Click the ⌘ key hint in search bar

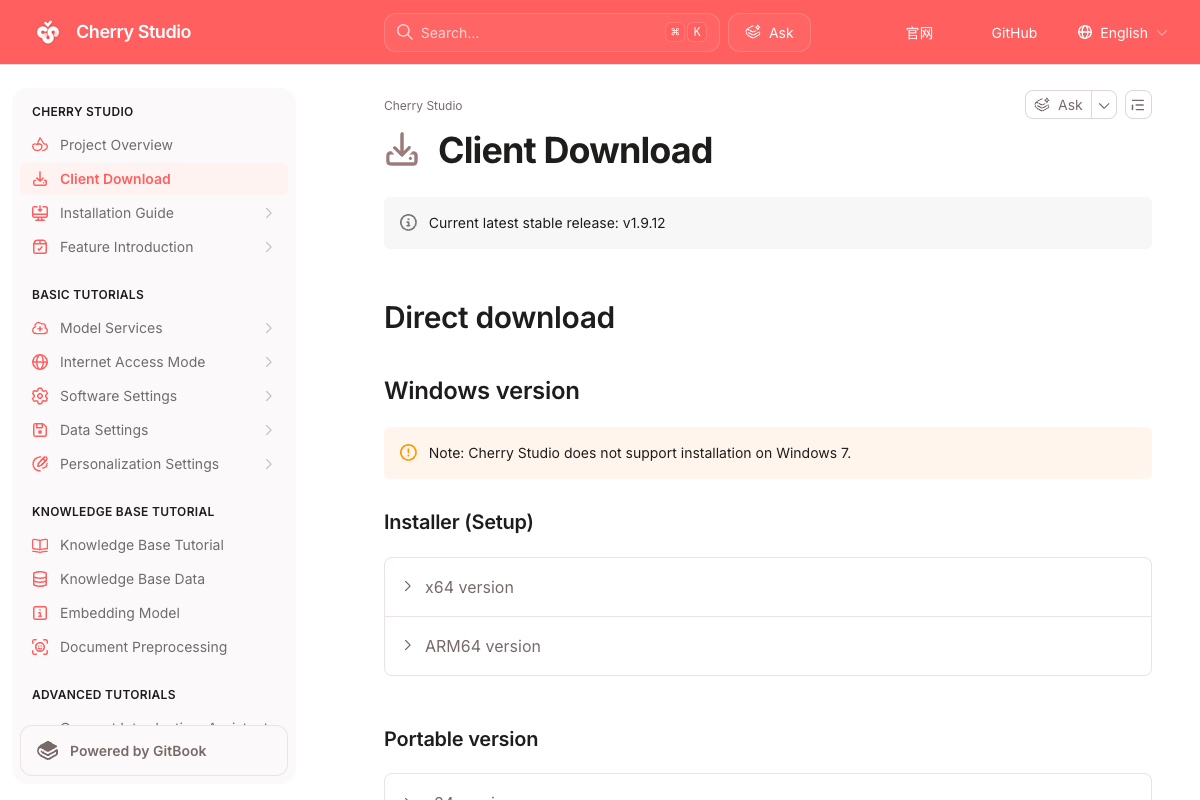(x=675, y=32)
